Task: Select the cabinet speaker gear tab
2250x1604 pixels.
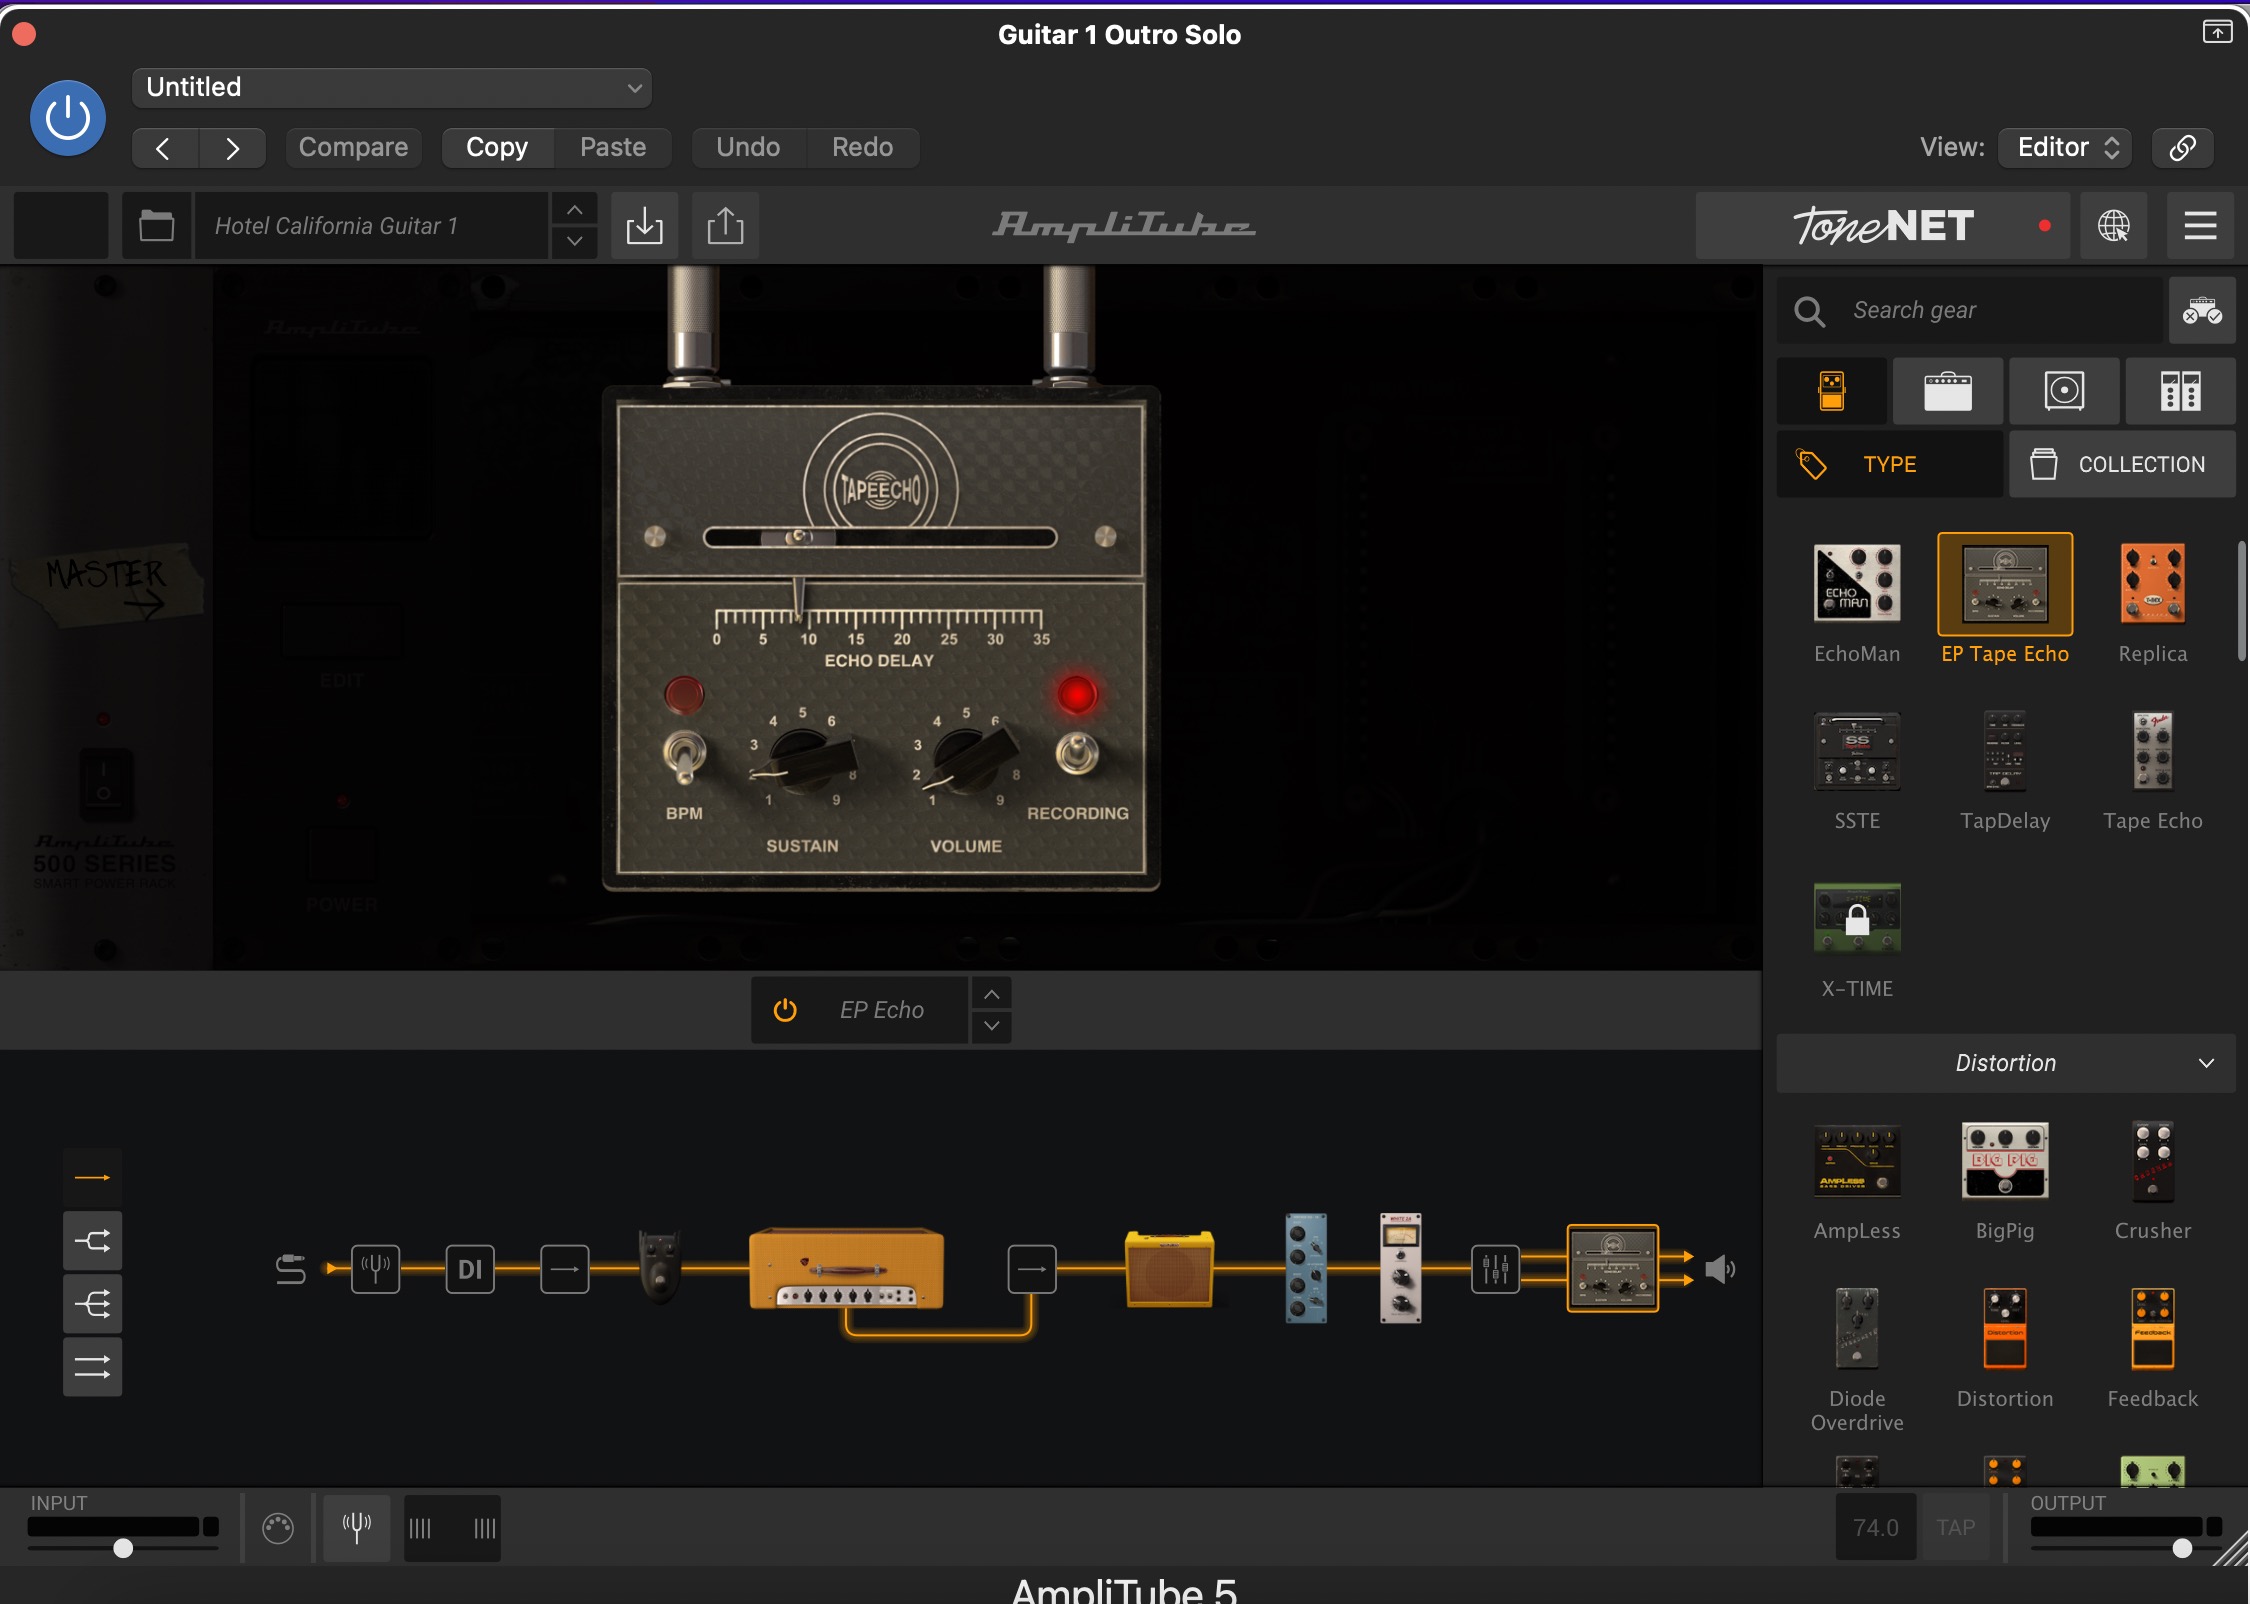Action: coord(2064,391)
